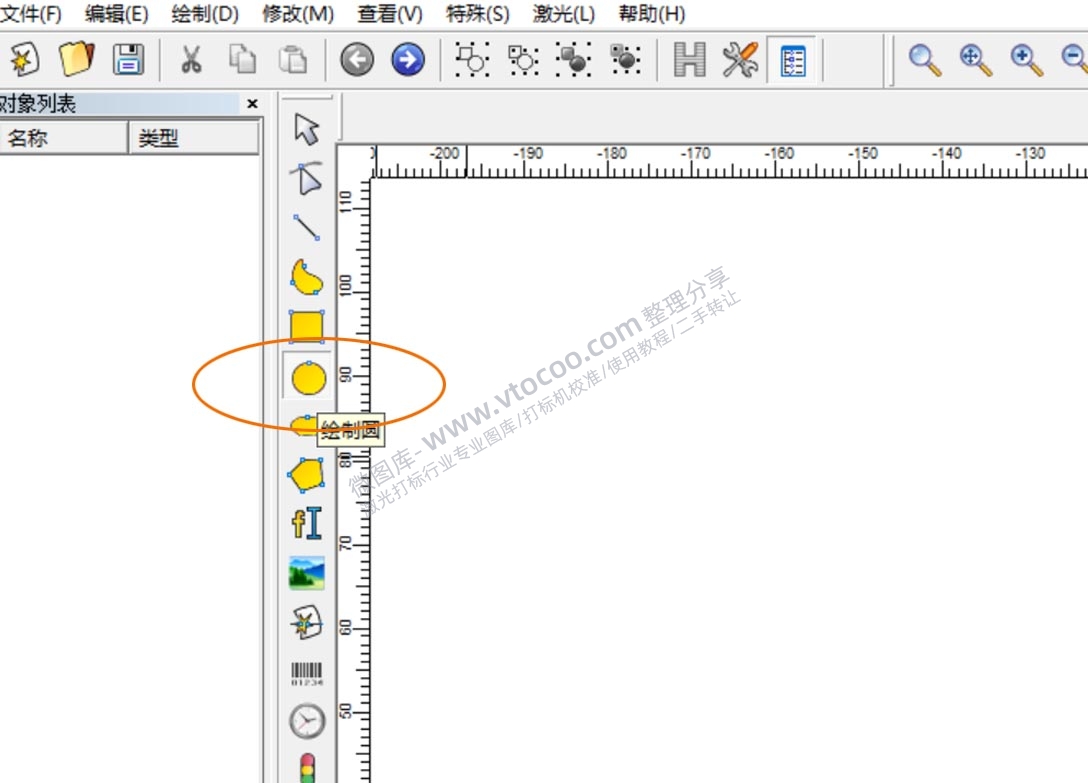The height and width of the screenshot is (783, 1088).
Task: Select the barcode tool
Action: pos(307,672)
